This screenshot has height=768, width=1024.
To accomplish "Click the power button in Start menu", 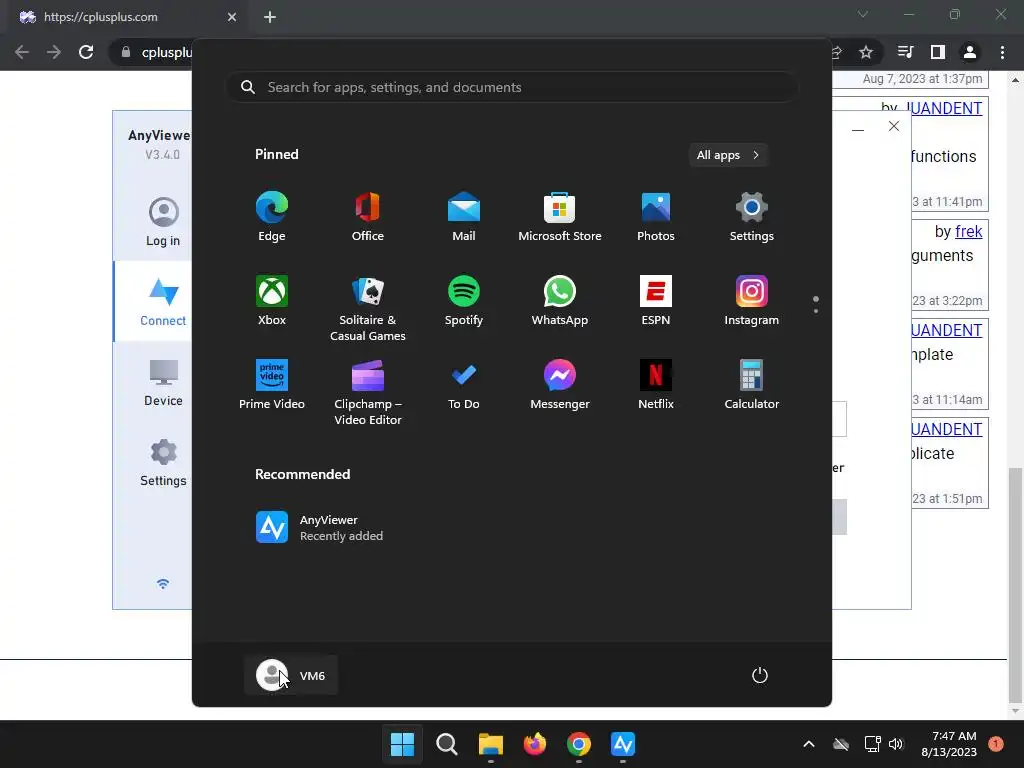I will [x=760, y=675].
